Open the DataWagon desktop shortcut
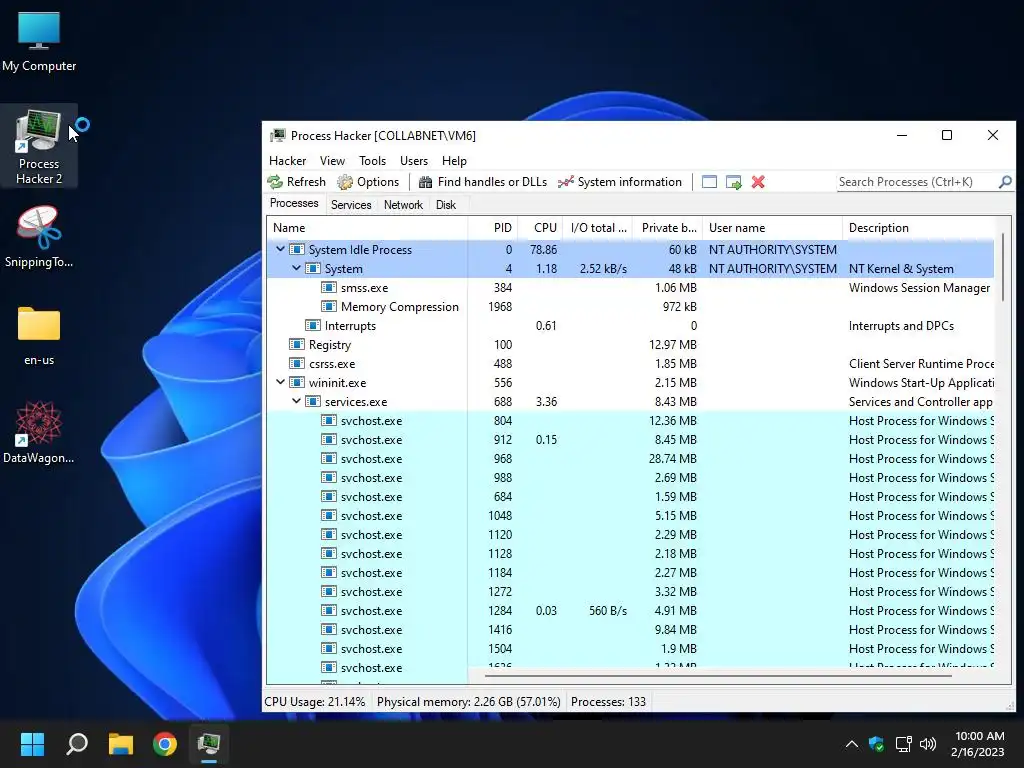The height and width of the screenshot is (768, 1024). pos(39,432)
